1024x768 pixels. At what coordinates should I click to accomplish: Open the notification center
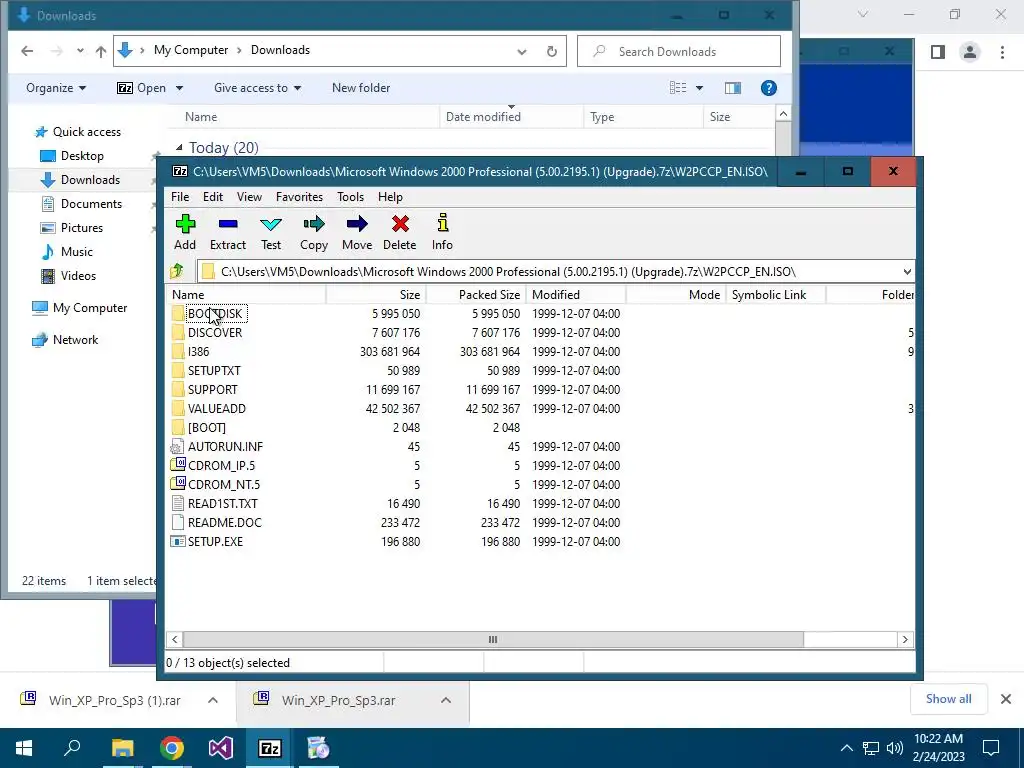[x=991, y=748]
